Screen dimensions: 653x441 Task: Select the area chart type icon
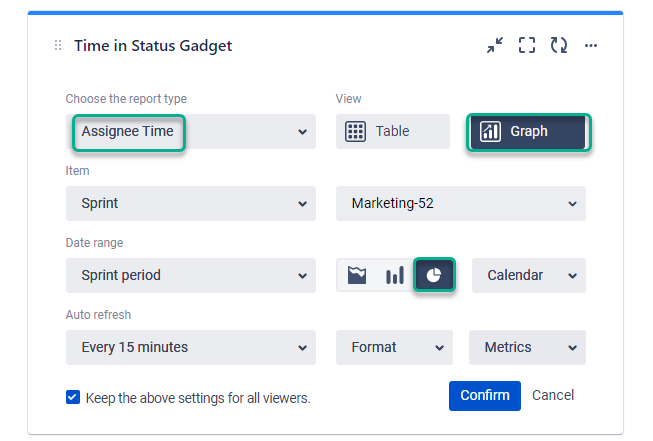click(x=357, y=275)
